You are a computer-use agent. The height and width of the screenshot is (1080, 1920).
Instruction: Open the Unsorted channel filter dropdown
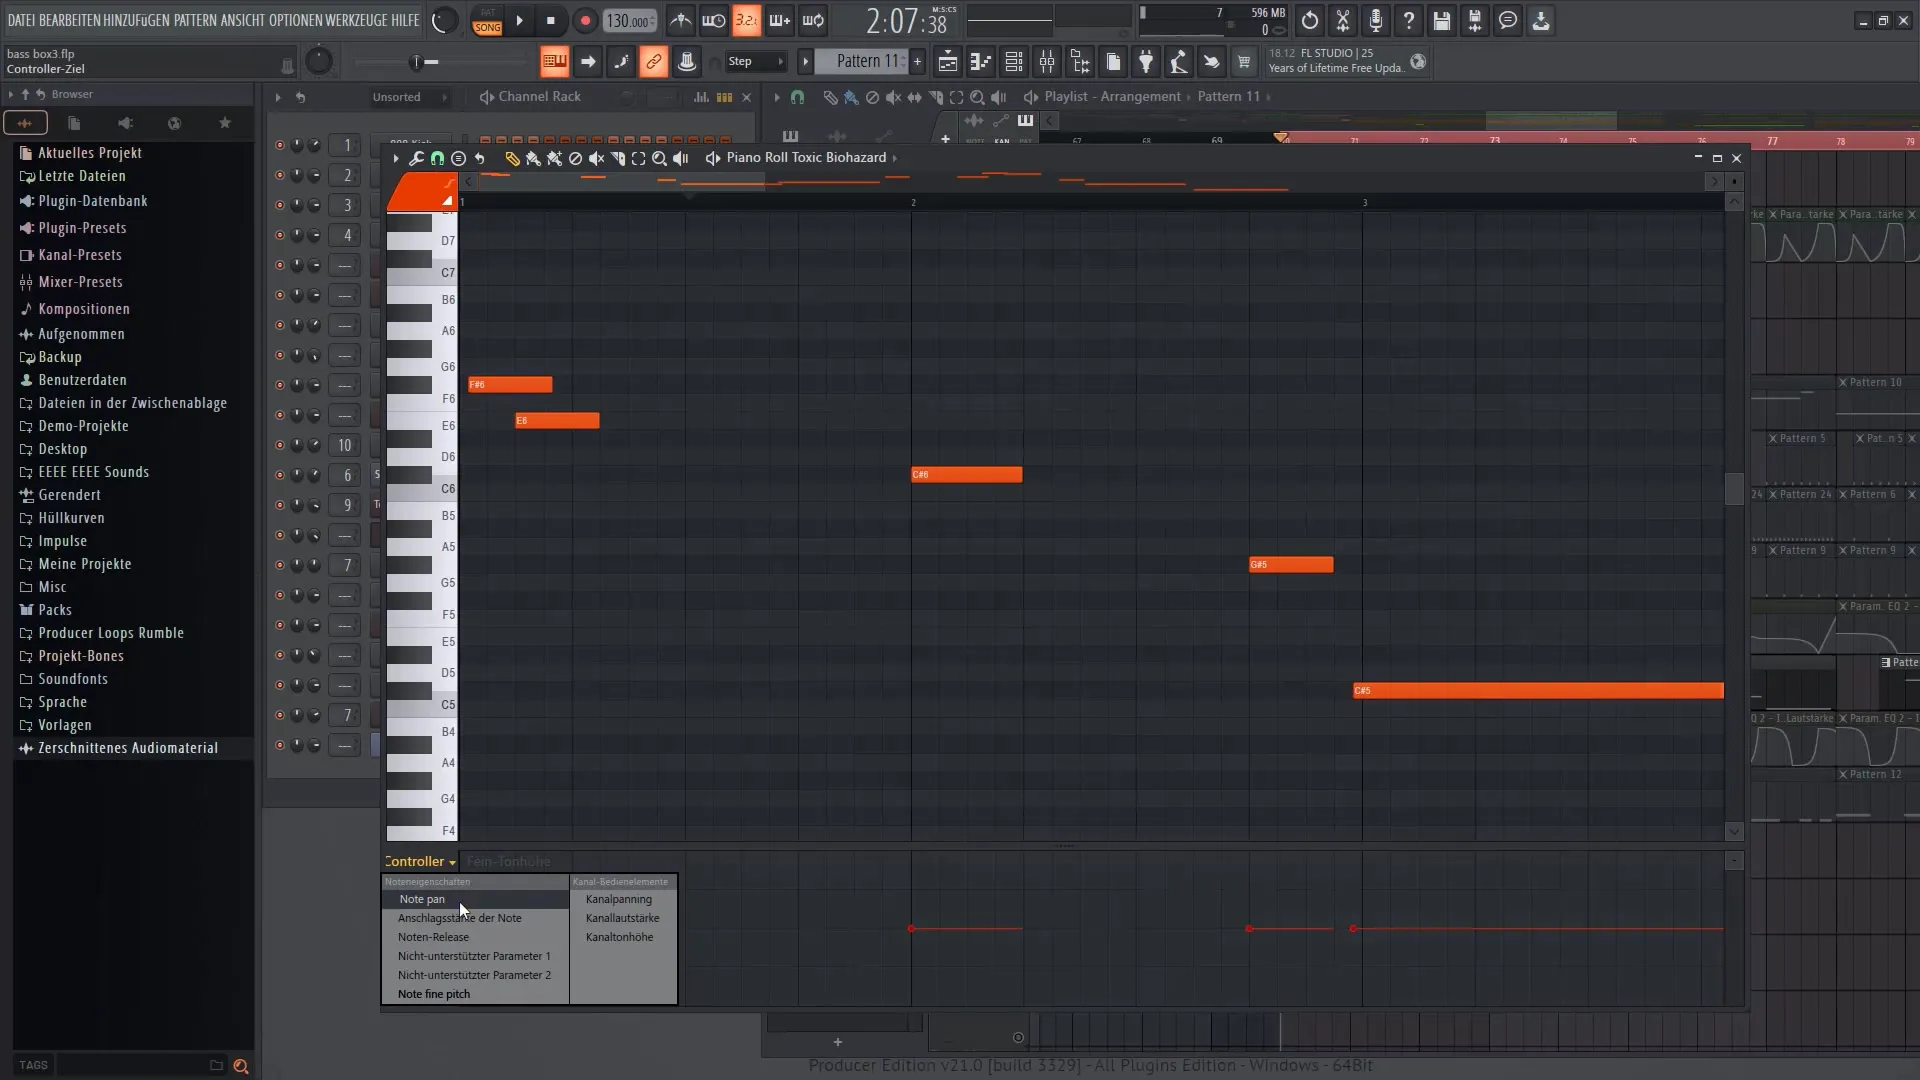click(409, 97)
